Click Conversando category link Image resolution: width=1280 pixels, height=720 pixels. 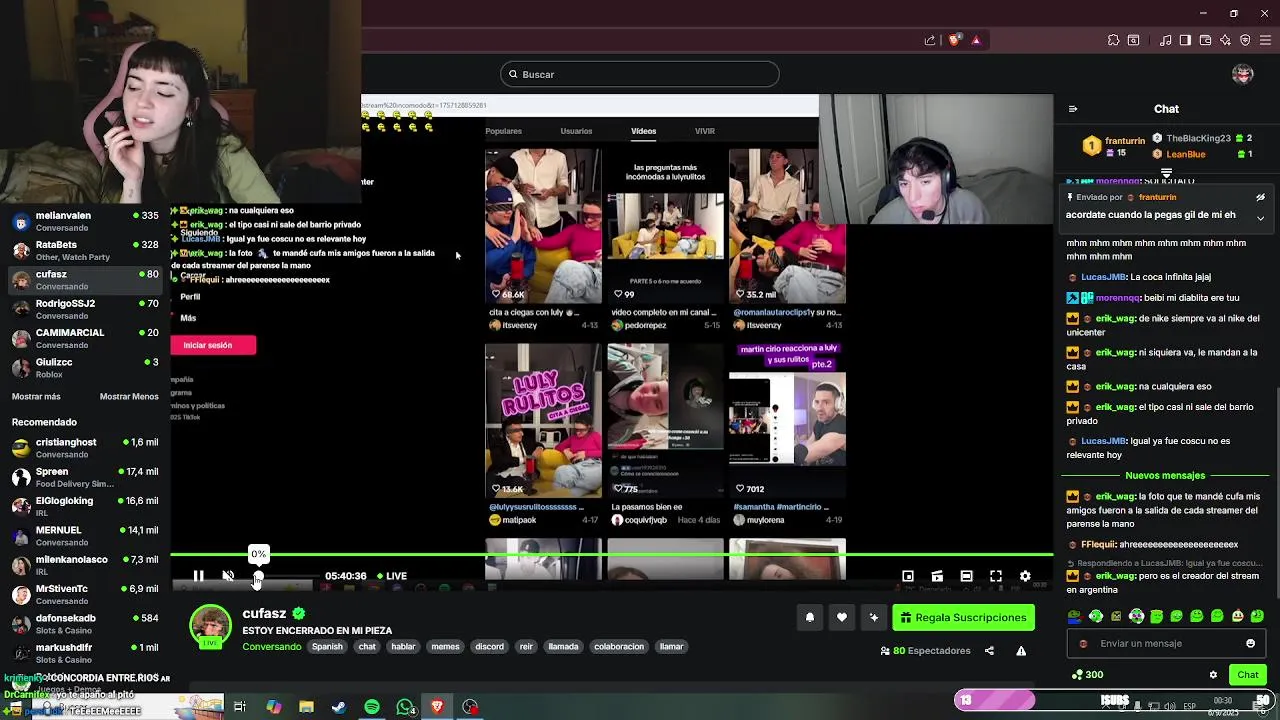pos(271,647)
